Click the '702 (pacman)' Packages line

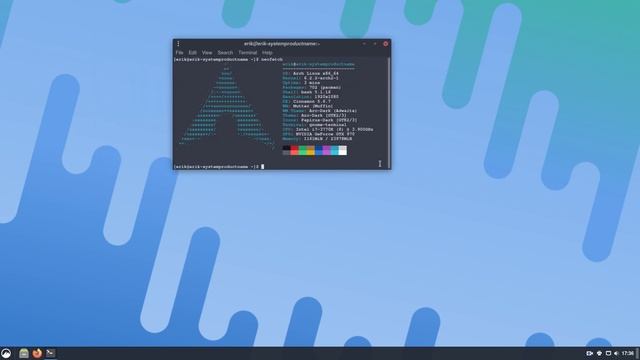[x=311, y=87]
